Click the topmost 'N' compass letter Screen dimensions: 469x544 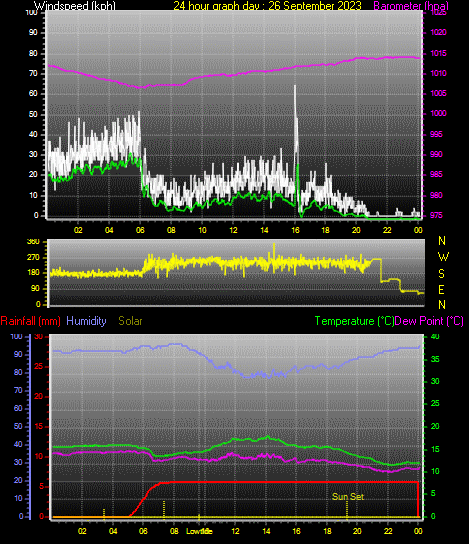(x=442, y=240)
